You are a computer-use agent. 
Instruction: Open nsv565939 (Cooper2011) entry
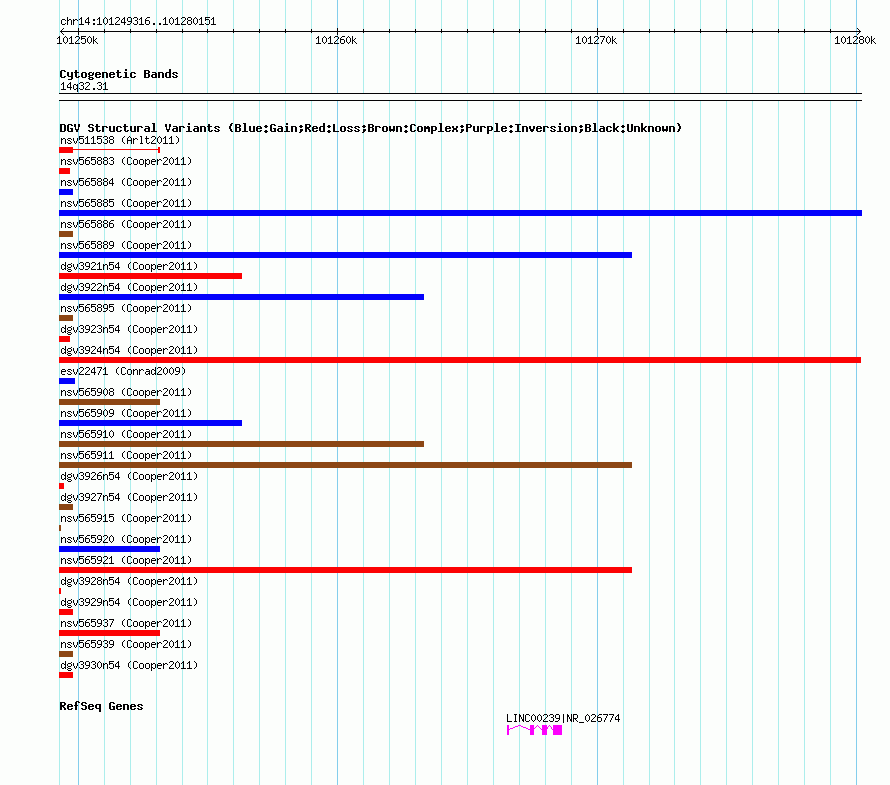click(x=126, y=644)
